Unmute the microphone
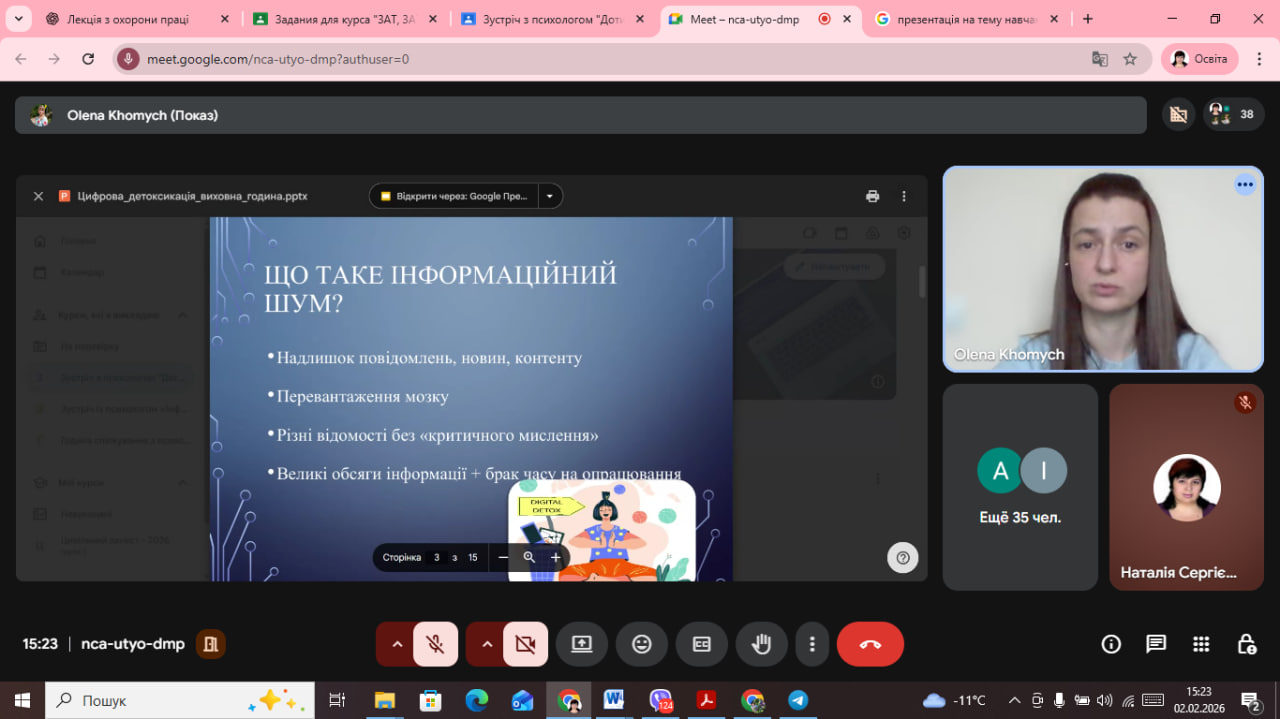This screenshot has height=719, width=1280. tap(435, 644)
